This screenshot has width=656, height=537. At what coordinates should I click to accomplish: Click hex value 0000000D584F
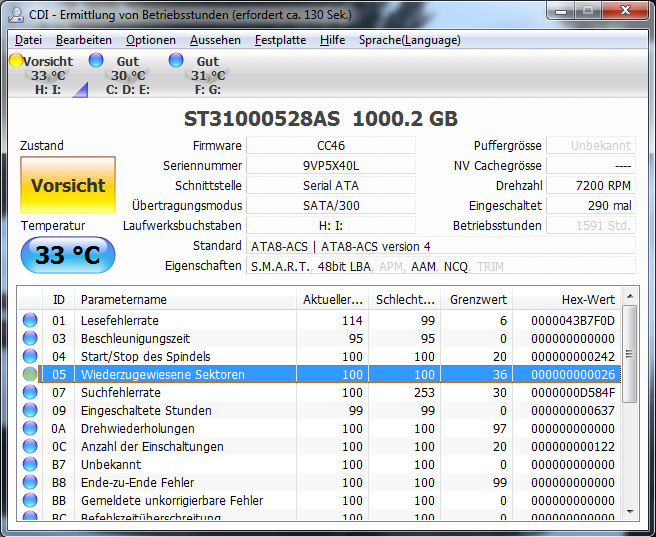[573, 392]
